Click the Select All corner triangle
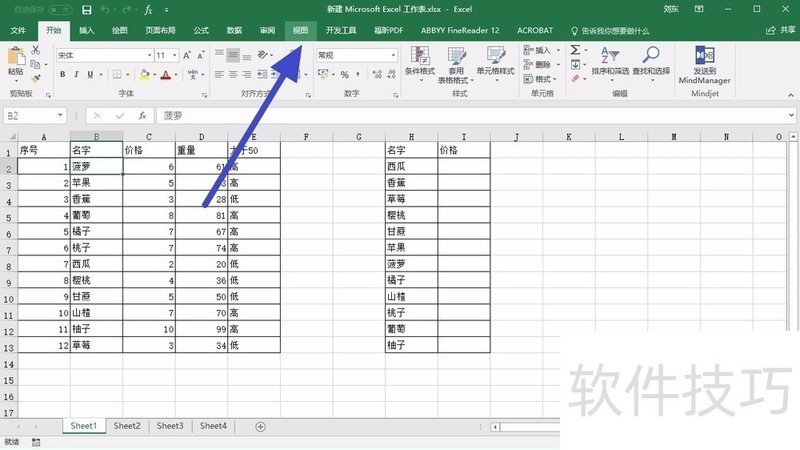The height and width of the screenshot is (450, 800). (12, 136)
